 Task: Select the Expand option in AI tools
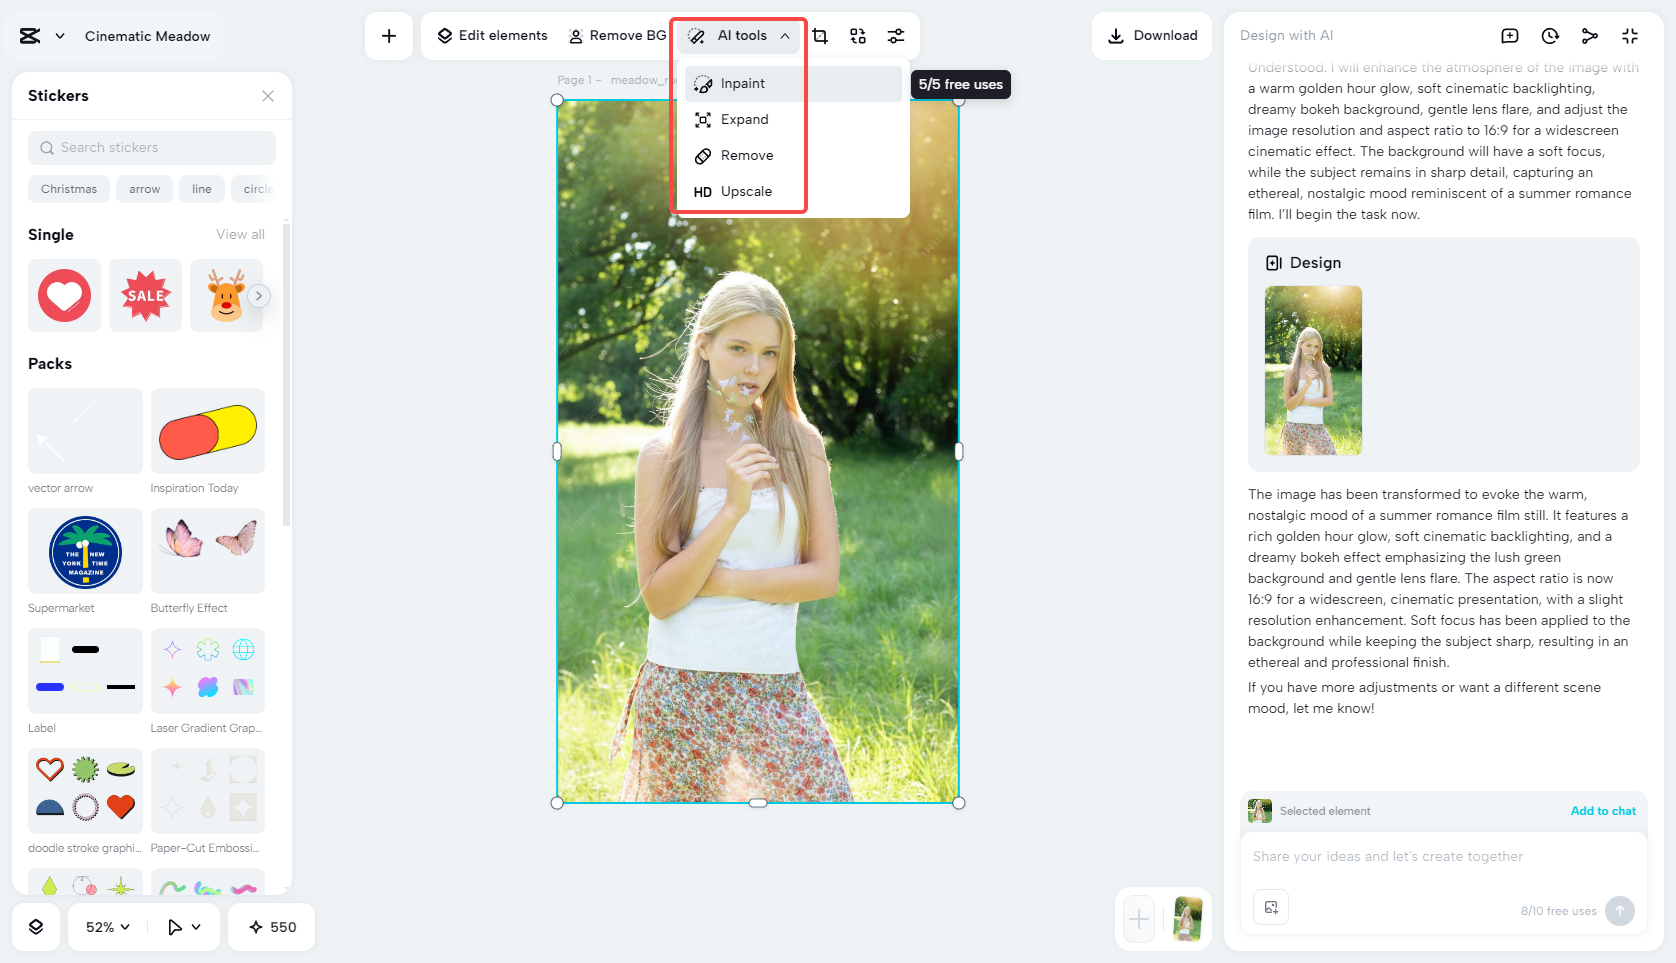tap(744, 119)
